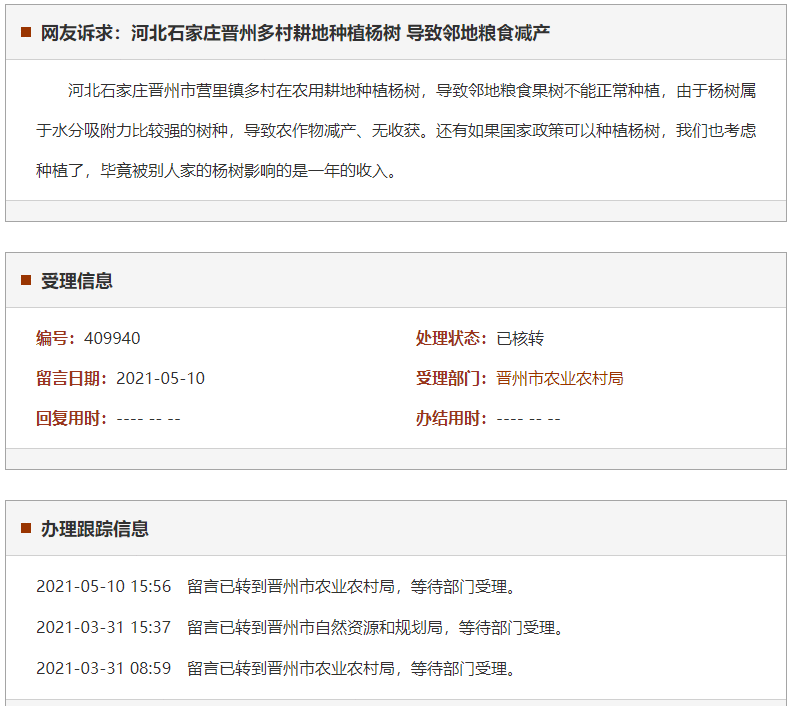789x706 pixels.
Task: Click the 办结用时 empty duration value
Action: coord(528,418)
